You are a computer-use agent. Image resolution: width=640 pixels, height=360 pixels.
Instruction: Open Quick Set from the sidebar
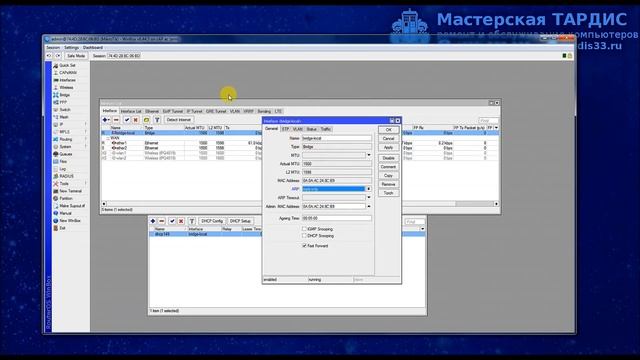coord(67,65)
